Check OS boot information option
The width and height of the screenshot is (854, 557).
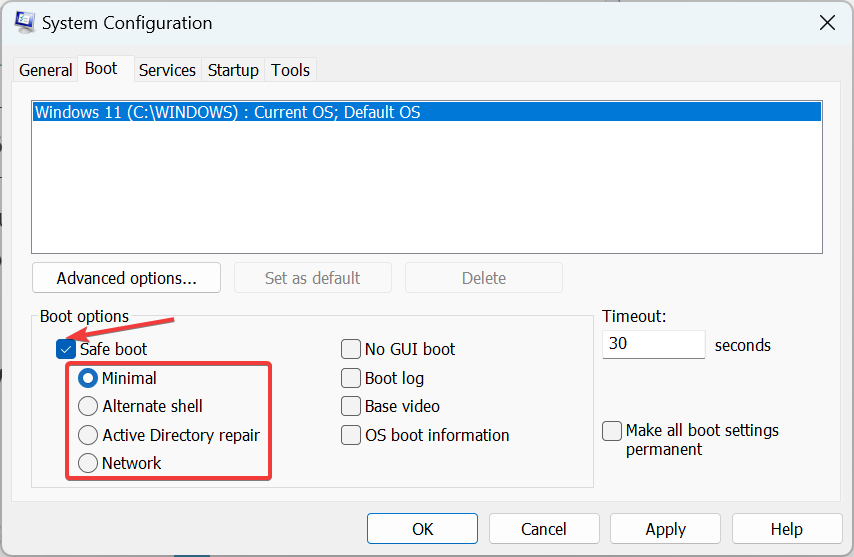point(351,435)
